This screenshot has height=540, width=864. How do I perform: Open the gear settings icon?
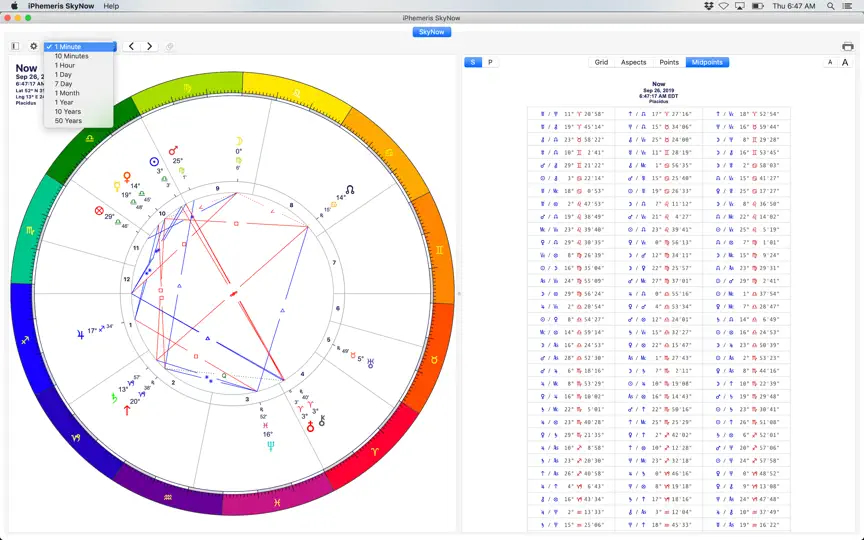click(34, 46)
